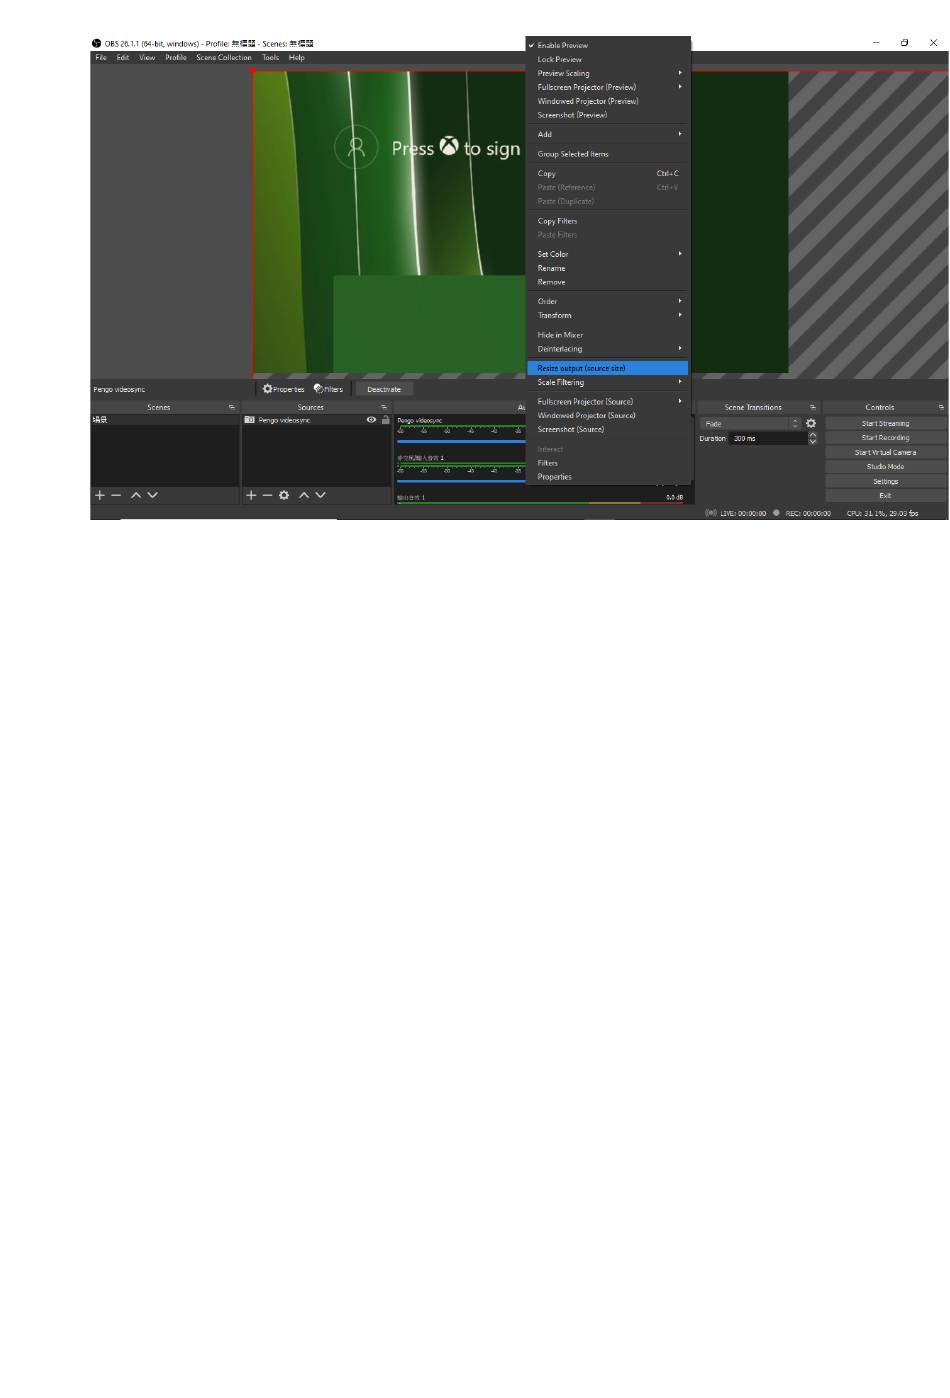The image size is (950, 1398).
Task: Choose Rename in the context menu
Action: (608, 268)
